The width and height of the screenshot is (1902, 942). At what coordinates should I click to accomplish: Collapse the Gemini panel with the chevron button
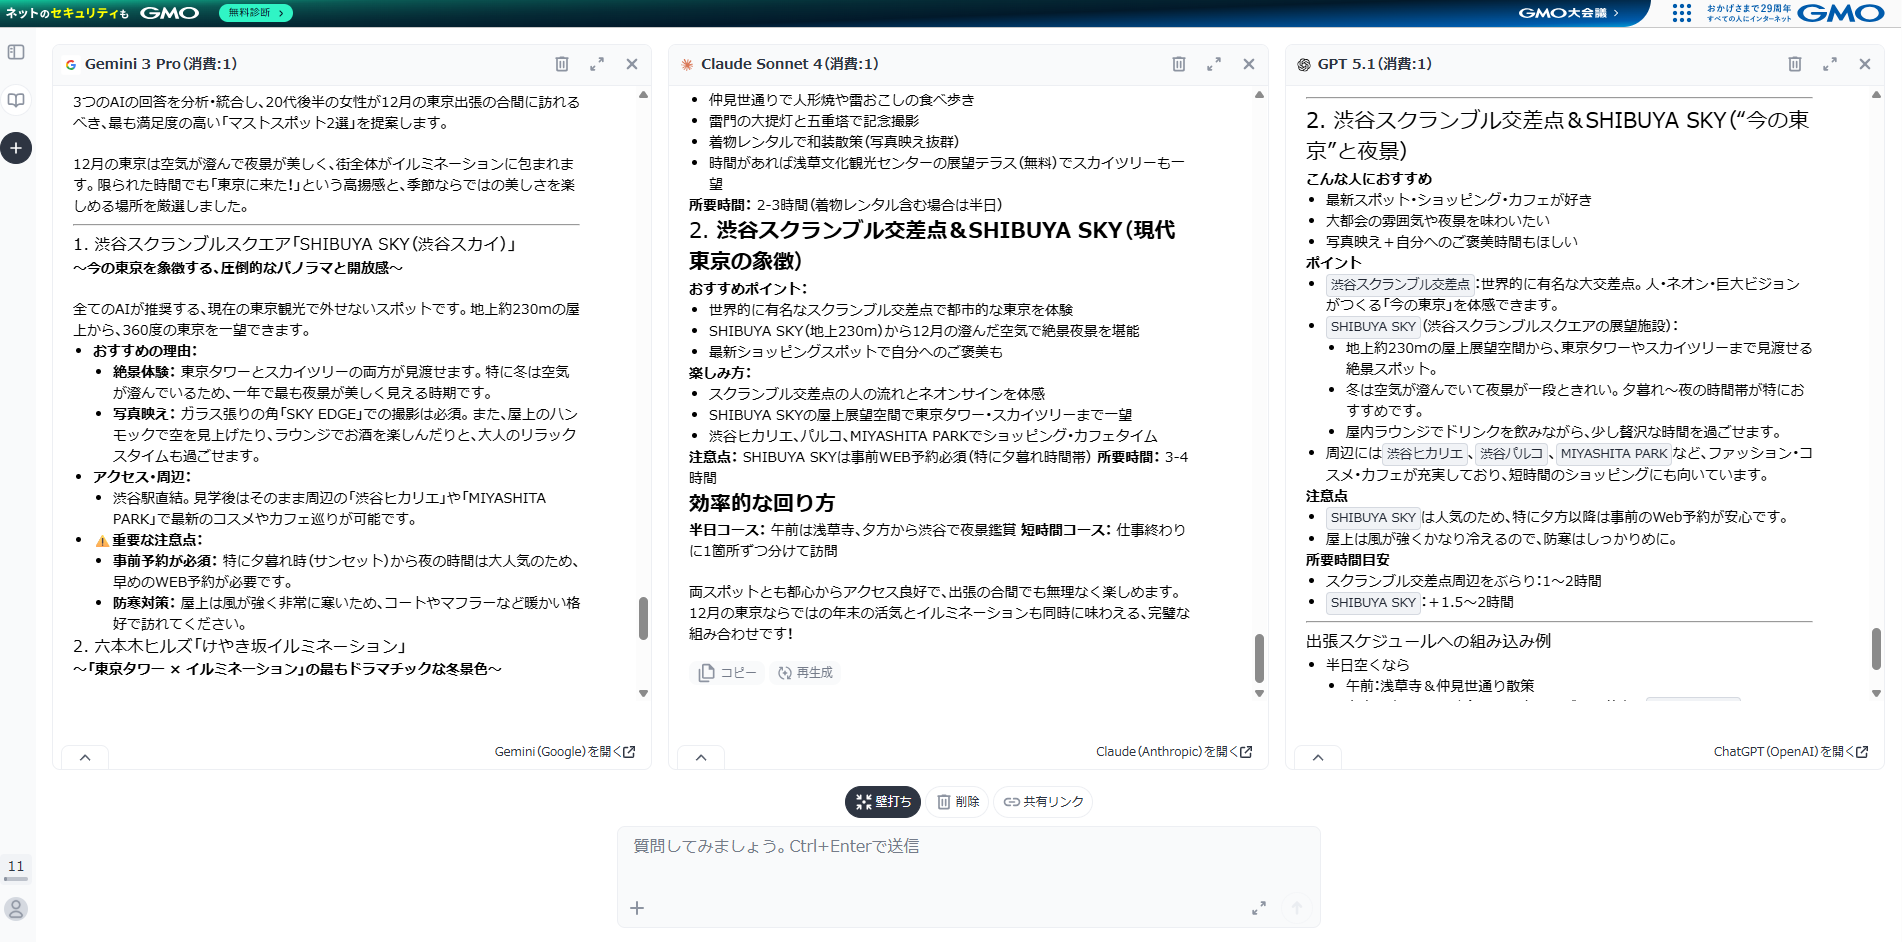tap(85, 757)
